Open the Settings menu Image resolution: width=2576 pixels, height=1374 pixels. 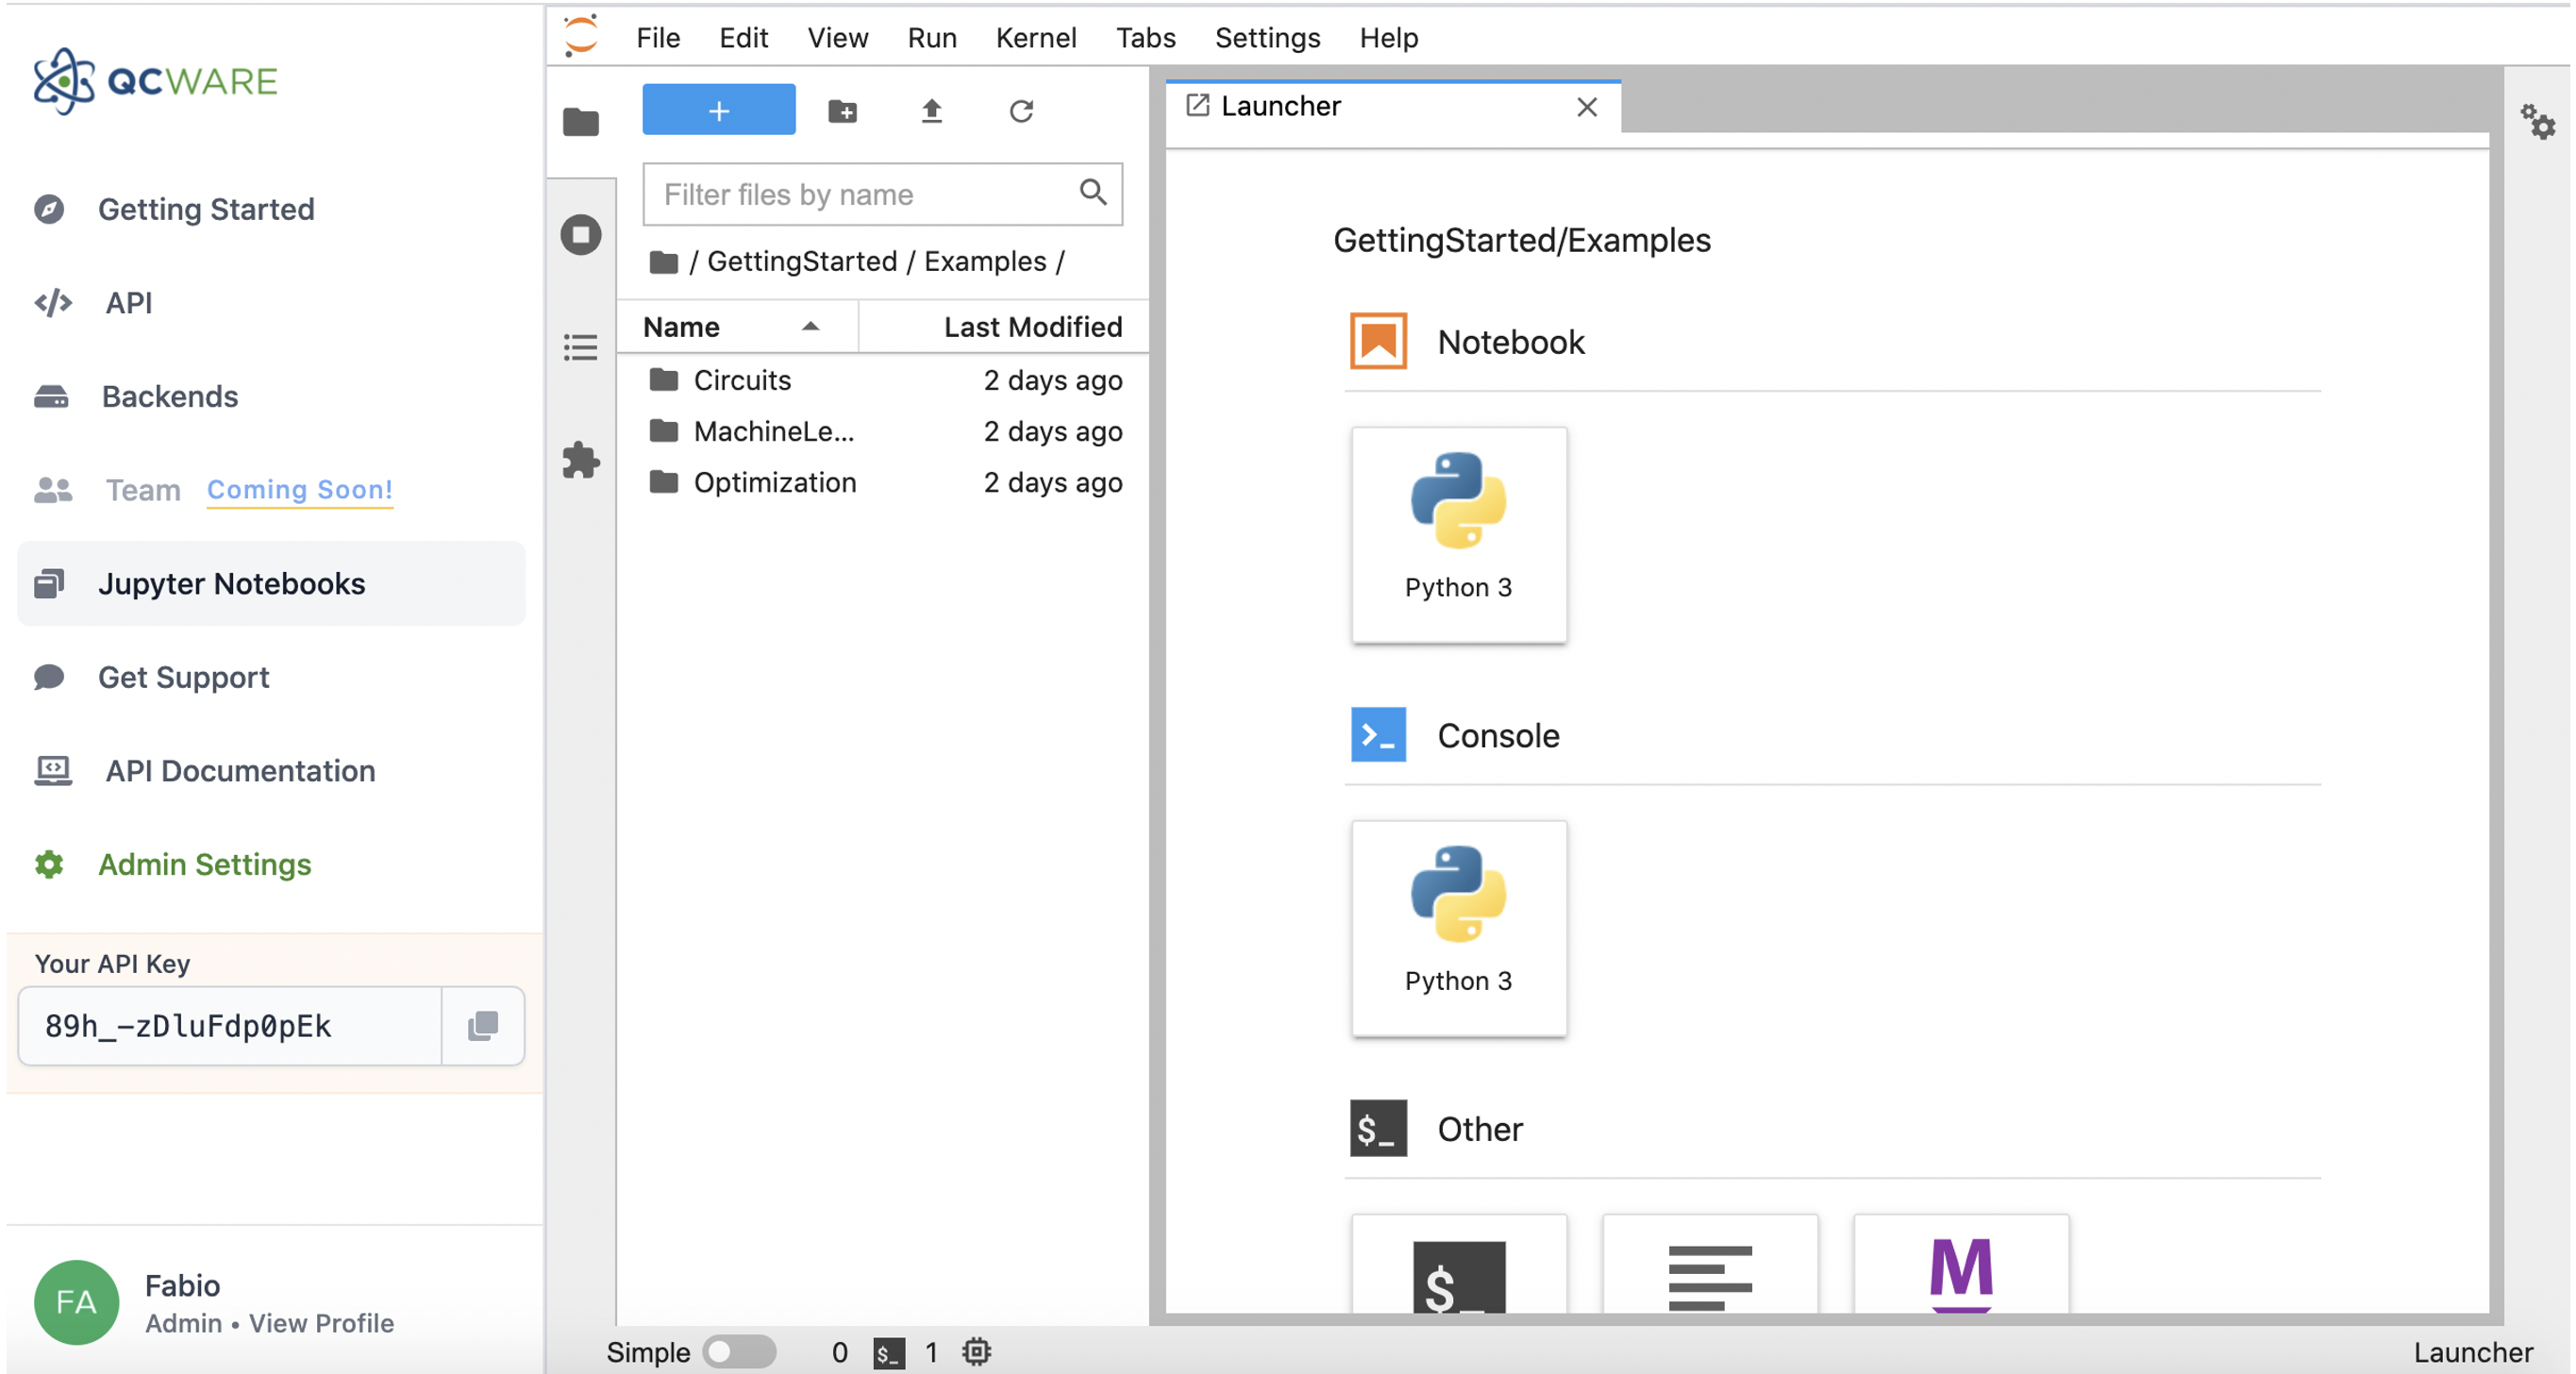tap(1266, 38)
